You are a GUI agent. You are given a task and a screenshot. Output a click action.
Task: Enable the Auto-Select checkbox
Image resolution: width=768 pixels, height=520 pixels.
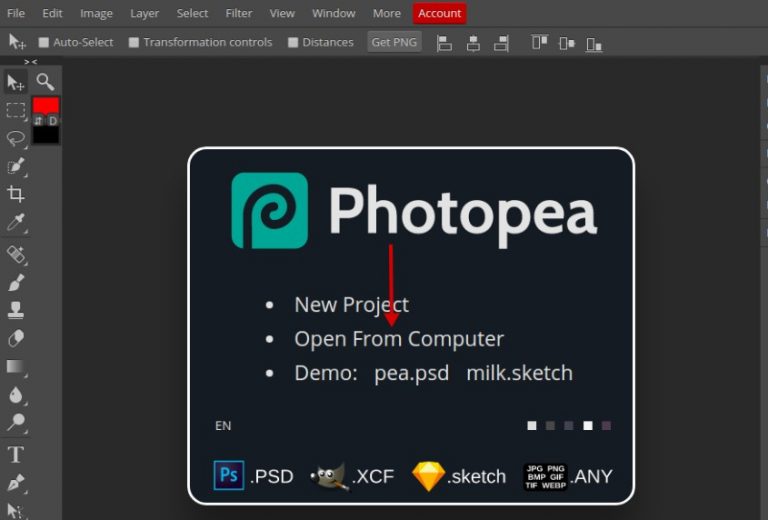point(44,42)
